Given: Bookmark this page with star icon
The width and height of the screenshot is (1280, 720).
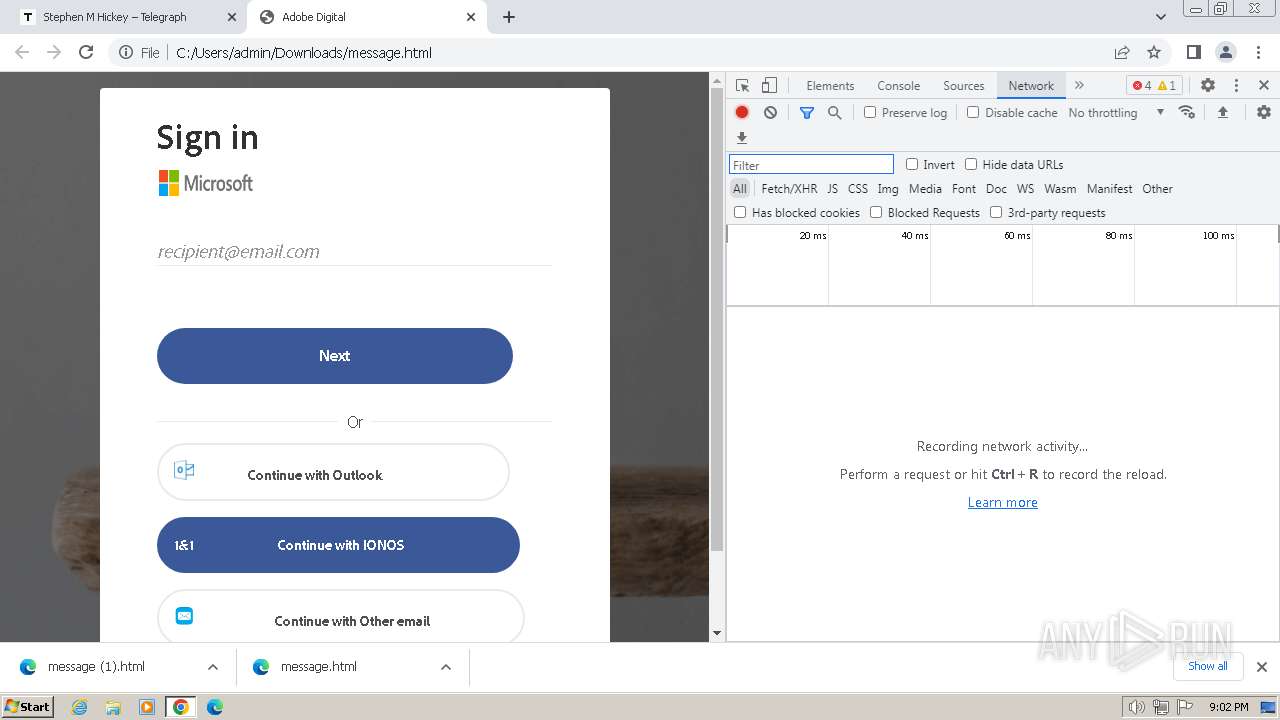Looking at the screenshot, I should point(1154,52).
